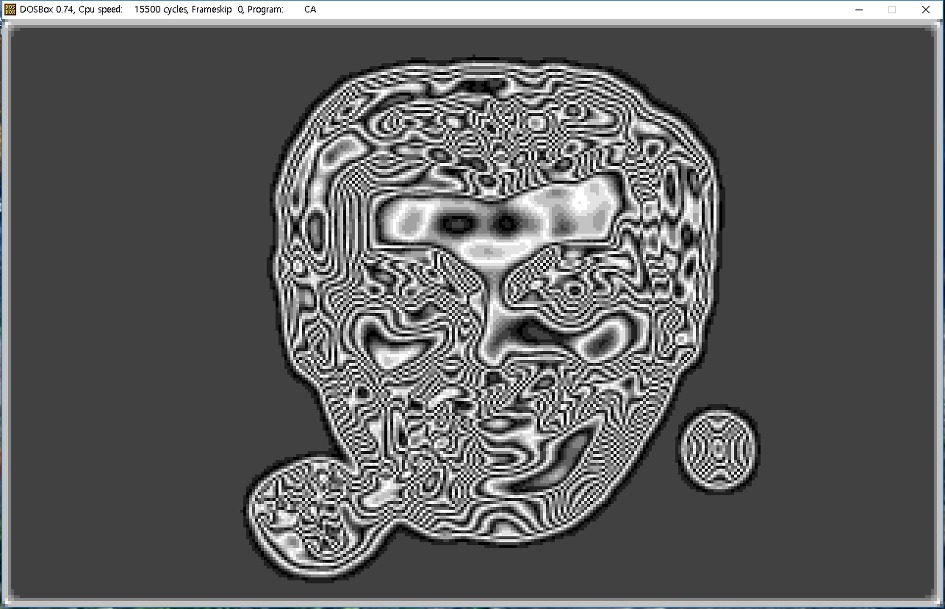Click the DOSBox 0.74 title bar text
The height and width of the screenshot is (609, 945).
pos(168,10)
